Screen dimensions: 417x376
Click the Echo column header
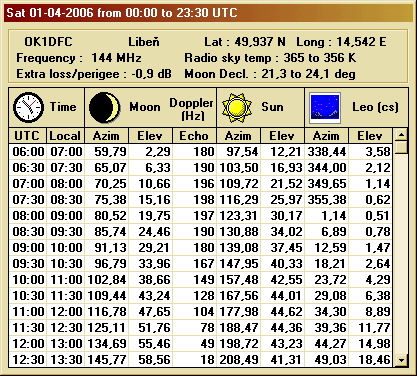[194, 136]
